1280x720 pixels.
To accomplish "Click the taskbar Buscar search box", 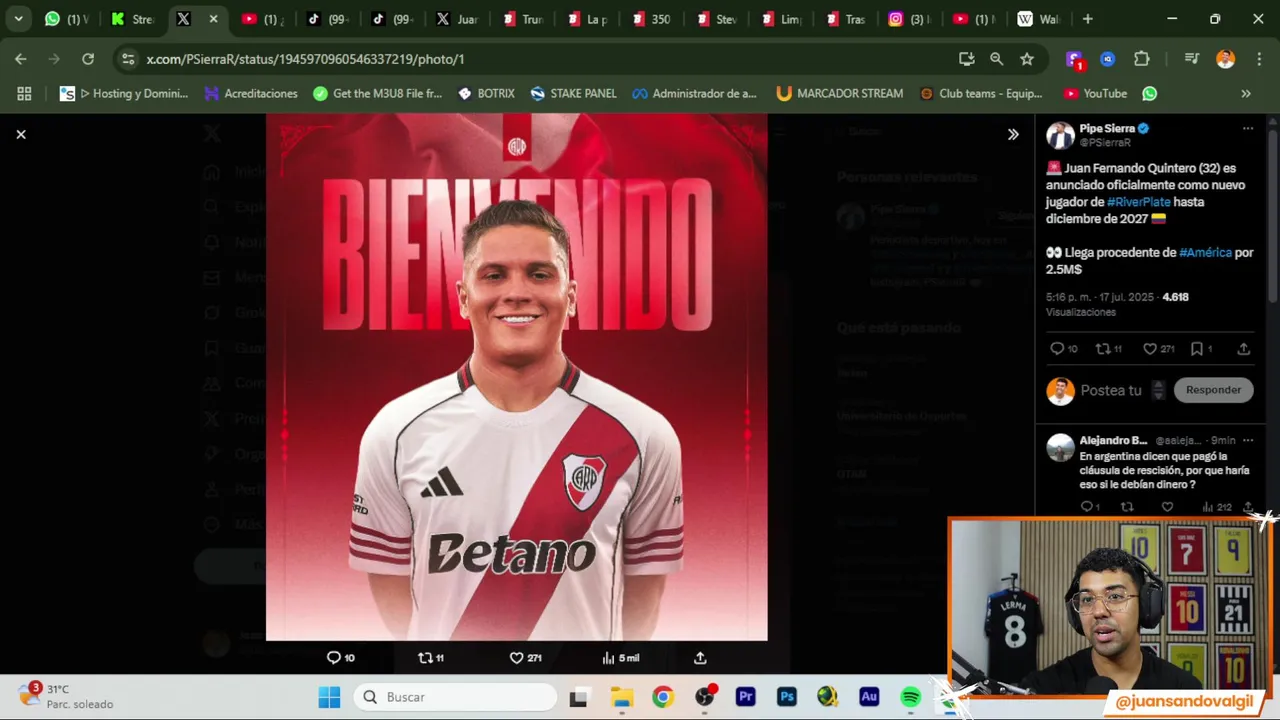I will click(455, 697).
